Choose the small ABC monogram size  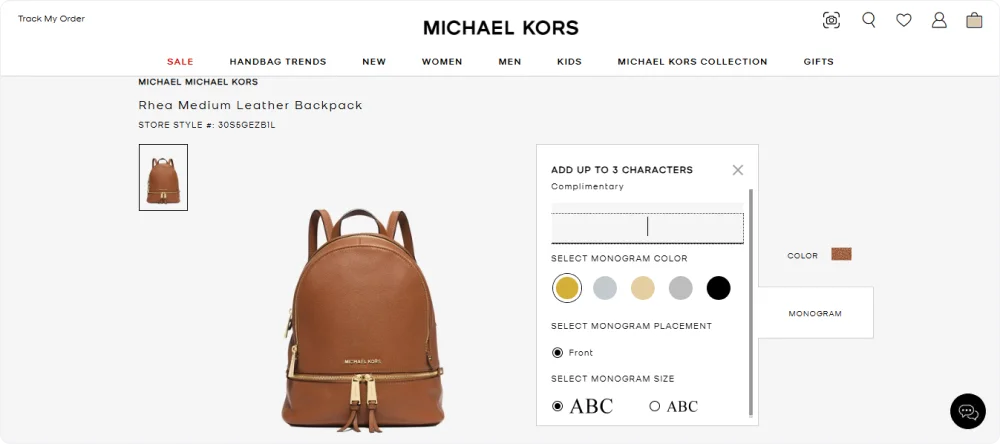pyautogui.click(x=654, y=406)
